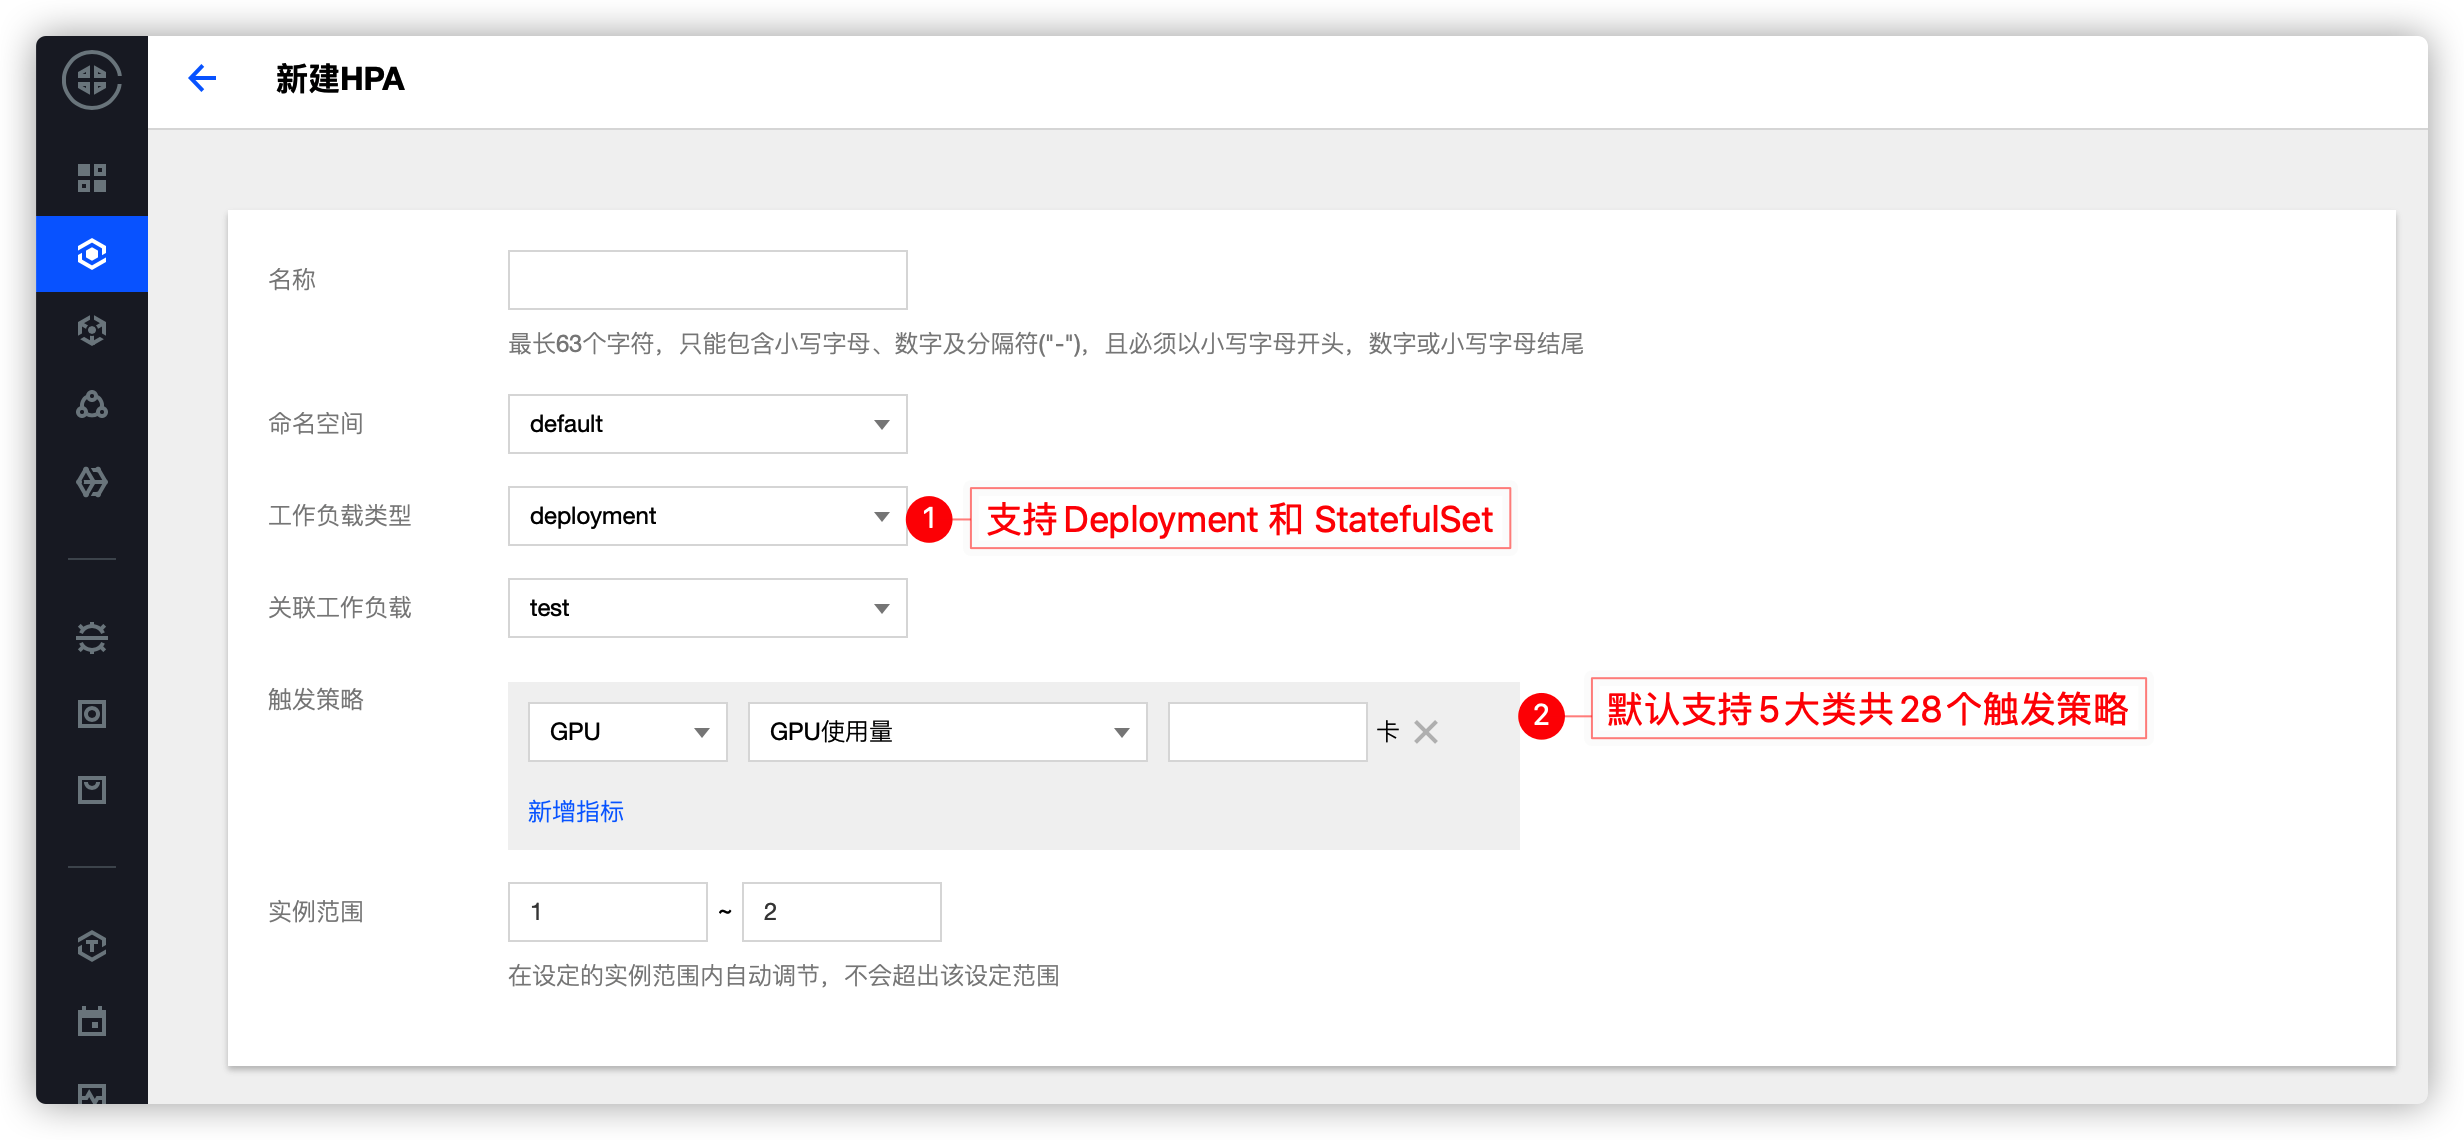Click the 实例范围 label
Image resolution: width=2464 pixels, height=1140 pixels.
coord(316,912)
